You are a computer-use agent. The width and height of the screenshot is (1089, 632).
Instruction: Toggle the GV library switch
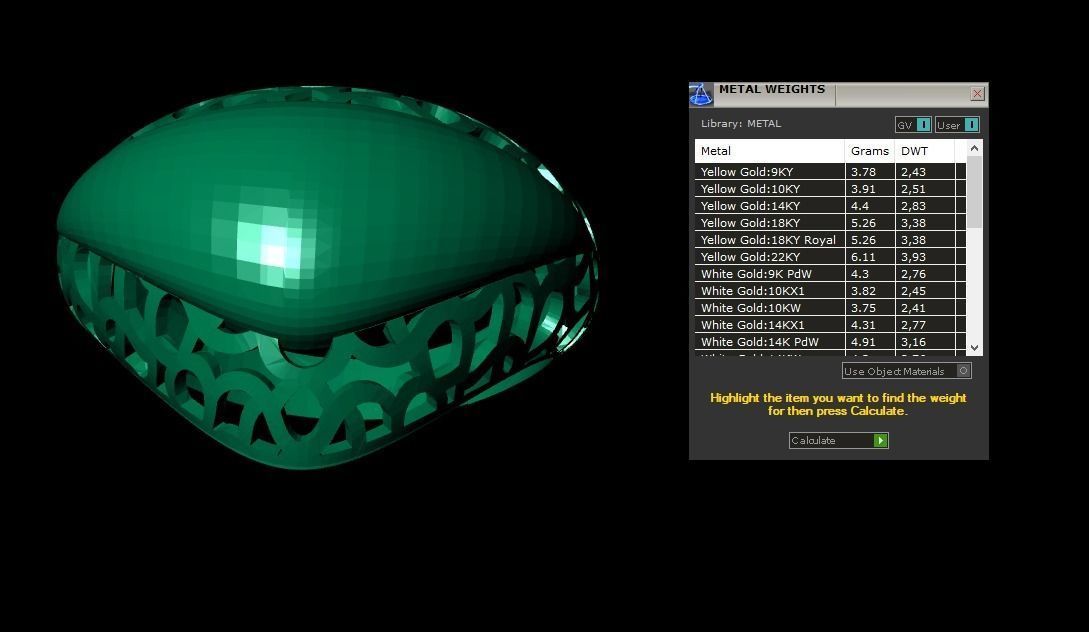[913, 125]
